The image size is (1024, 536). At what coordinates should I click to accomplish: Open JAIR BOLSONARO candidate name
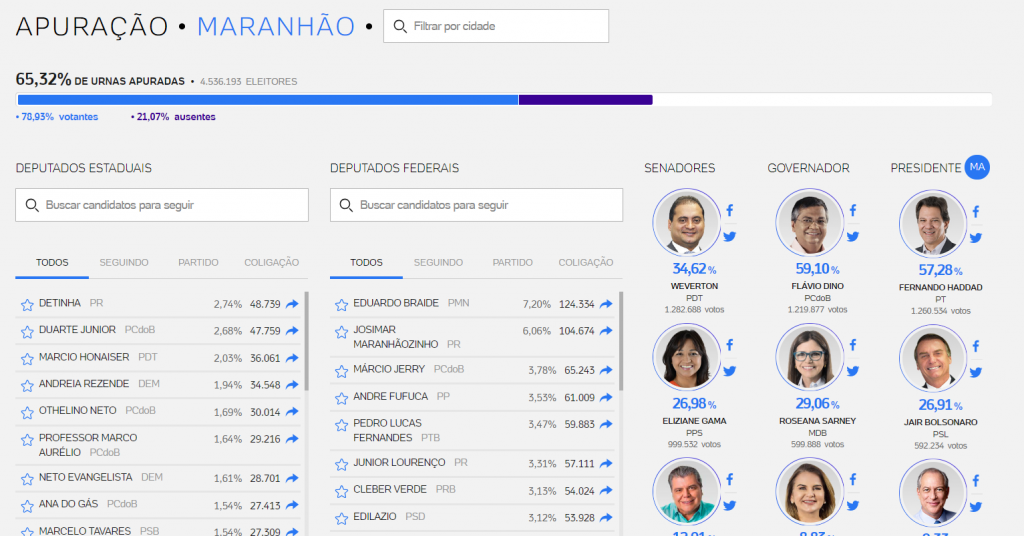[940, 422]
